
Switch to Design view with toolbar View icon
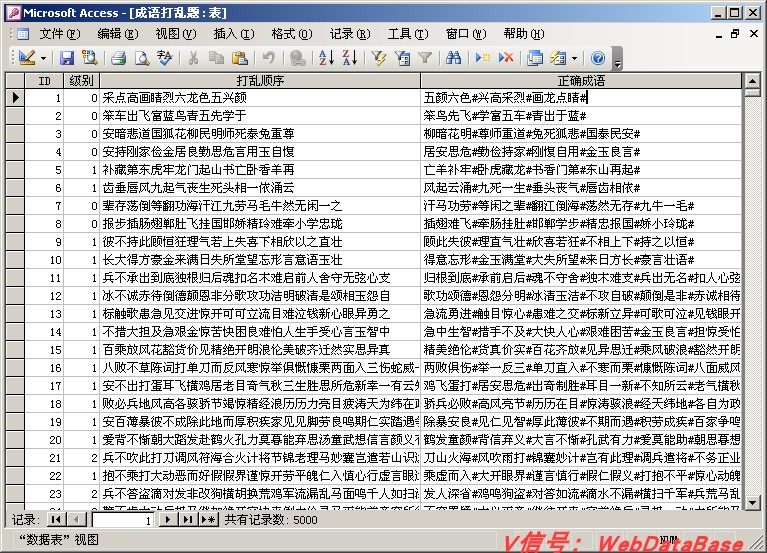pos(26,58)
